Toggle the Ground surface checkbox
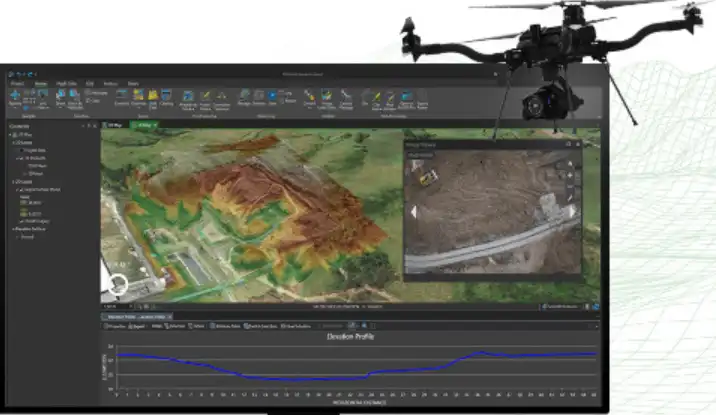The image size is (716, 415). [x=18, y=237]
